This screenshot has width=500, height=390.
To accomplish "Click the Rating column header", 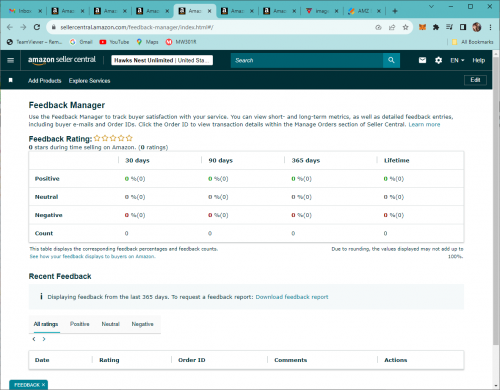I will coord(109,360).
